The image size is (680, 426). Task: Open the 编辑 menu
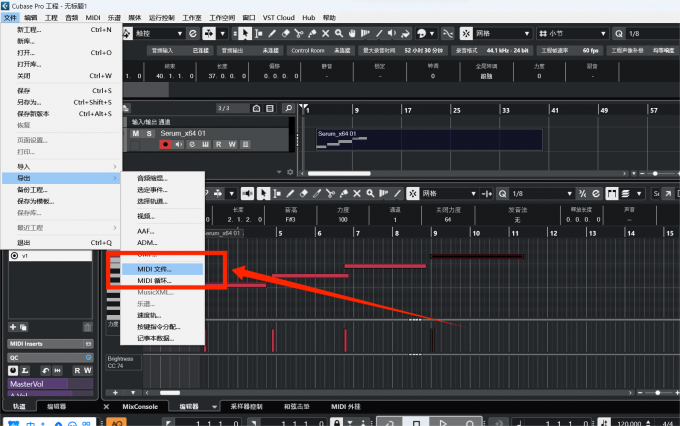pos(30,18)
